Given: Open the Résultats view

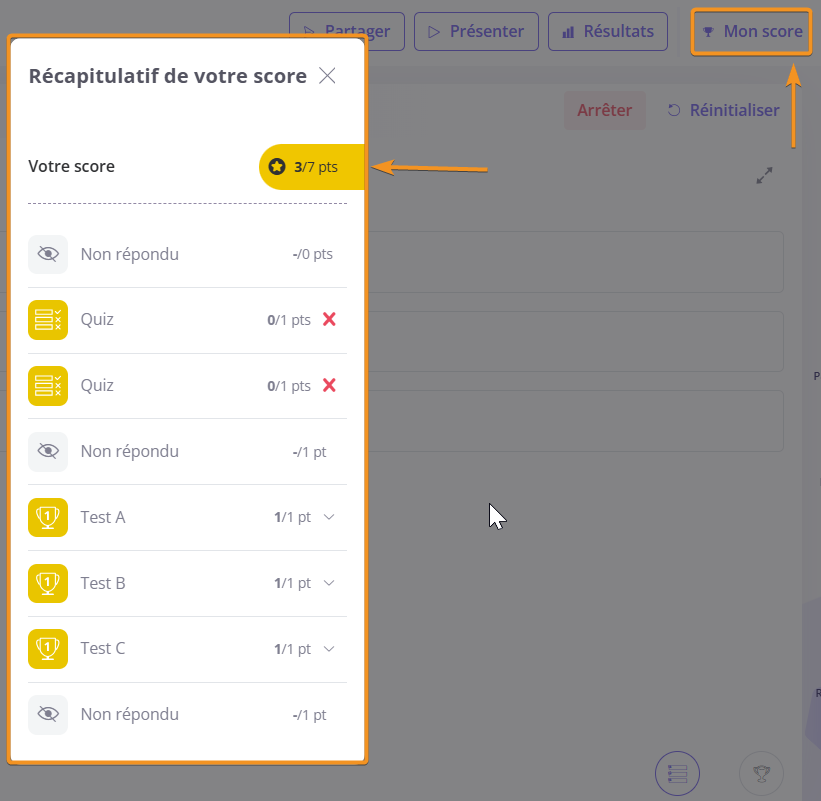Looking at the screenshot, I should point(607,31).
